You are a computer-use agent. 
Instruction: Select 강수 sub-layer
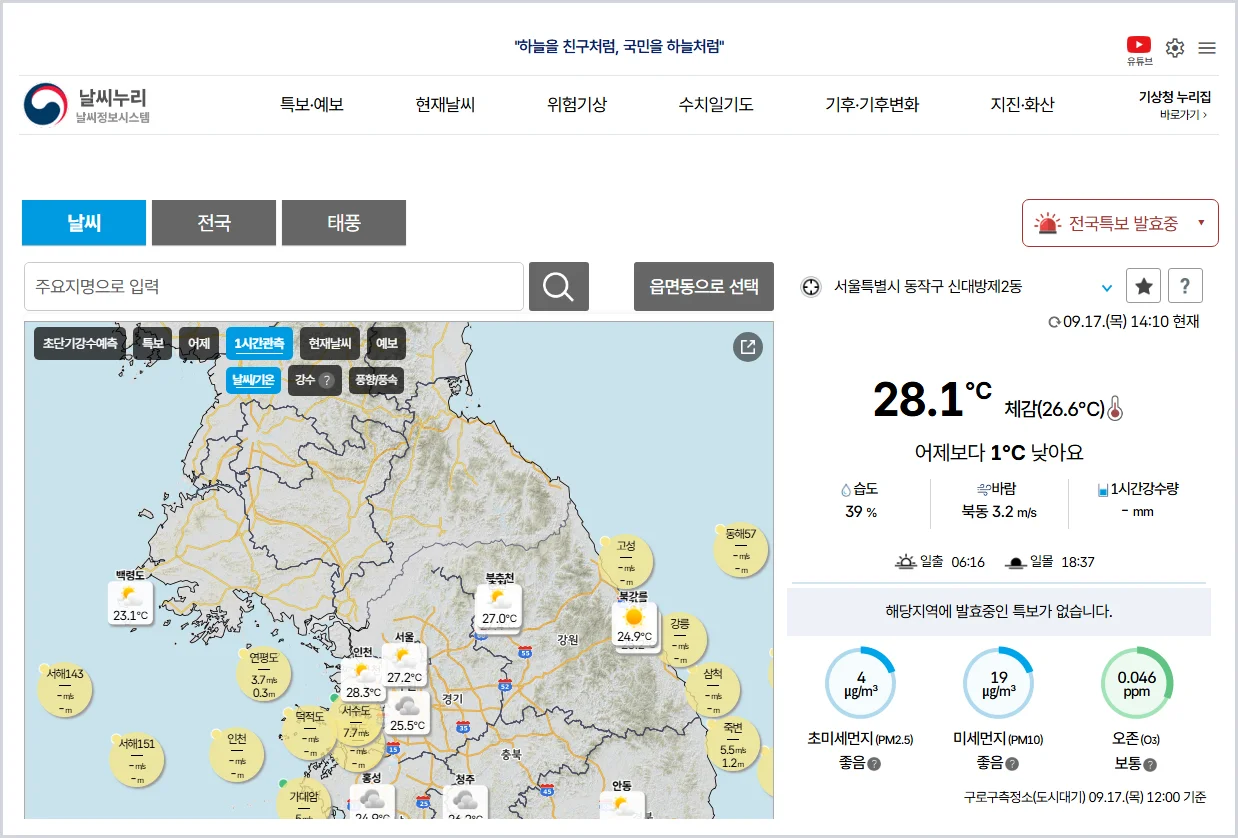tap(315, 380)
